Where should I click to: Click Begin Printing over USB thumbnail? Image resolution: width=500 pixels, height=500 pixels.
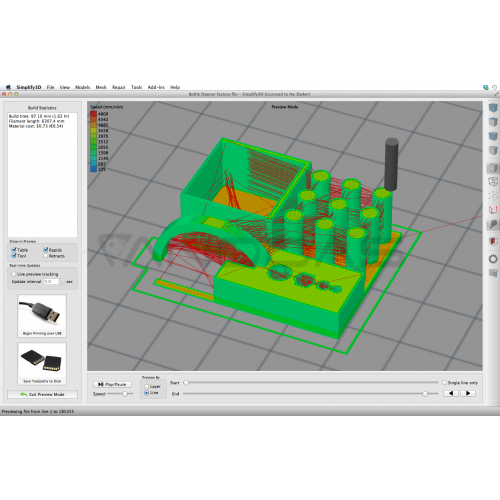tap(42, 316)
